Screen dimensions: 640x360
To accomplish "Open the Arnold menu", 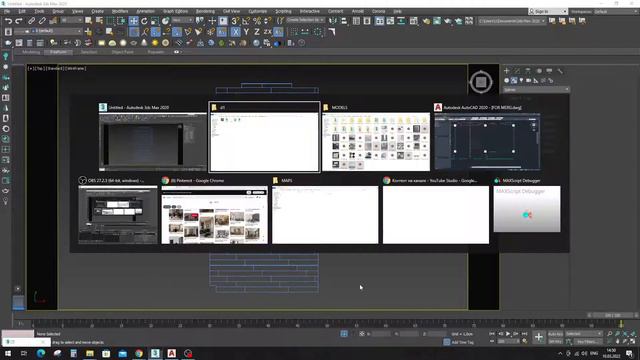I will tap(358, 11).
